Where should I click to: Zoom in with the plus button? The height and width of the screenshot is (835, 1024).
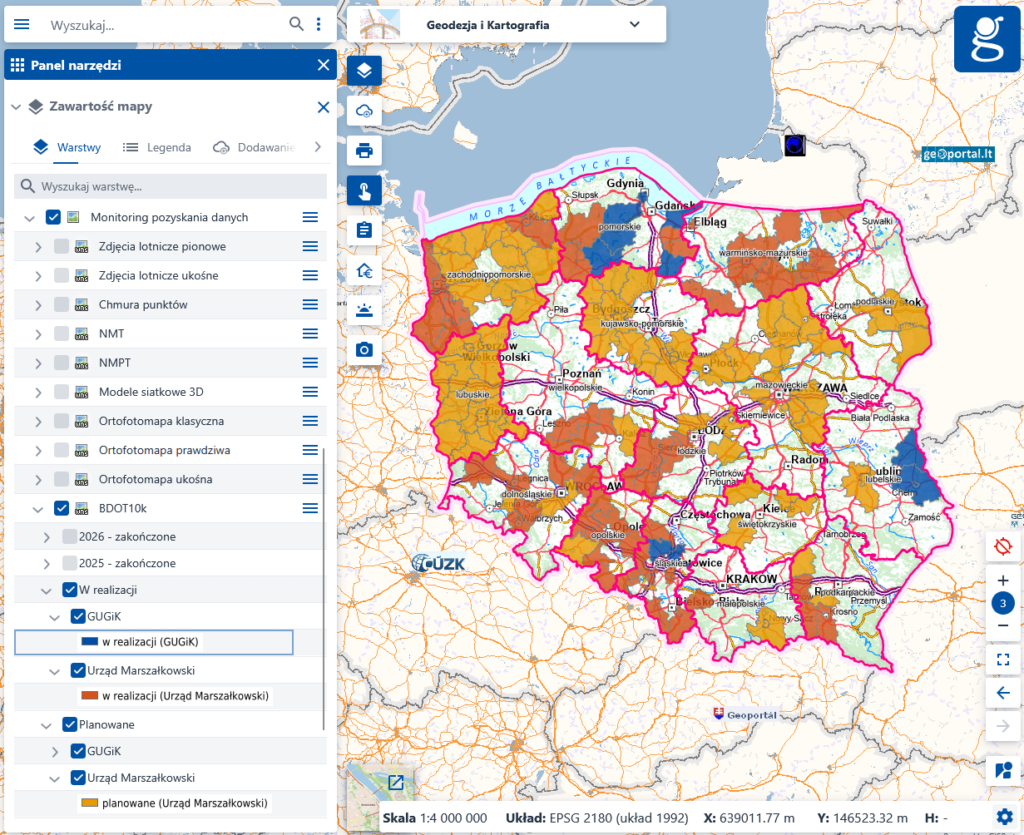(1003, 580)
